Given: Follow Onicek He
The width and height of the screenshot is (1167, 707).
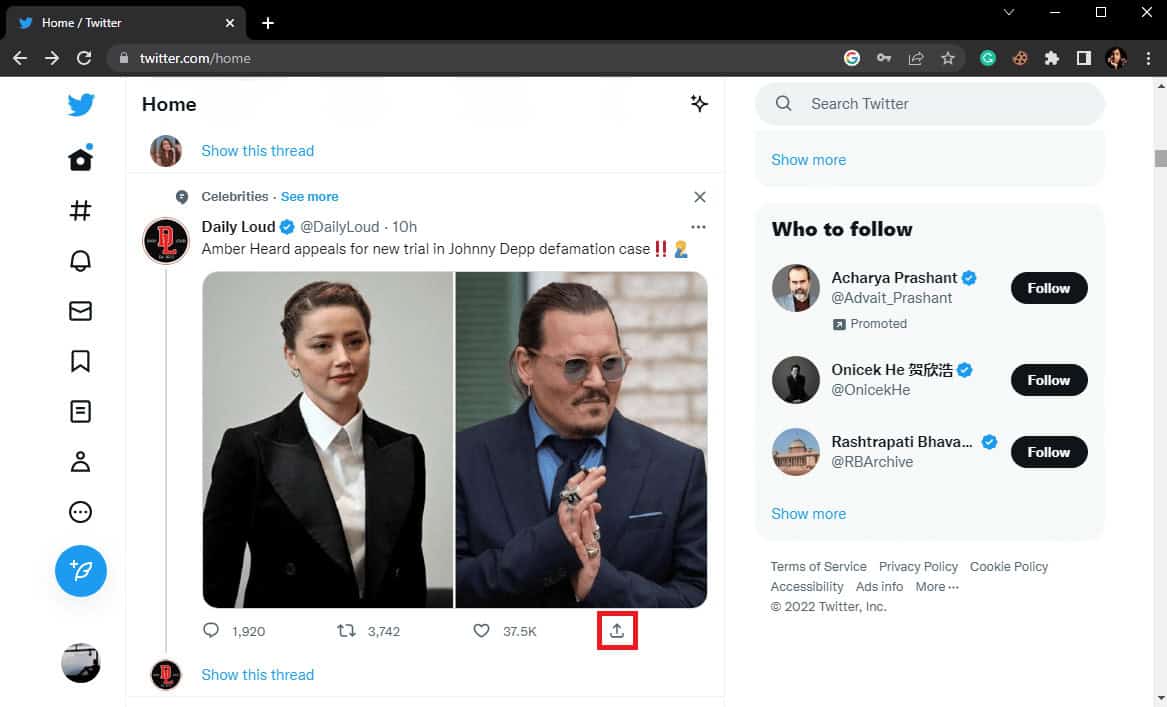Looking at the screenshot, I should [1049, 380].
